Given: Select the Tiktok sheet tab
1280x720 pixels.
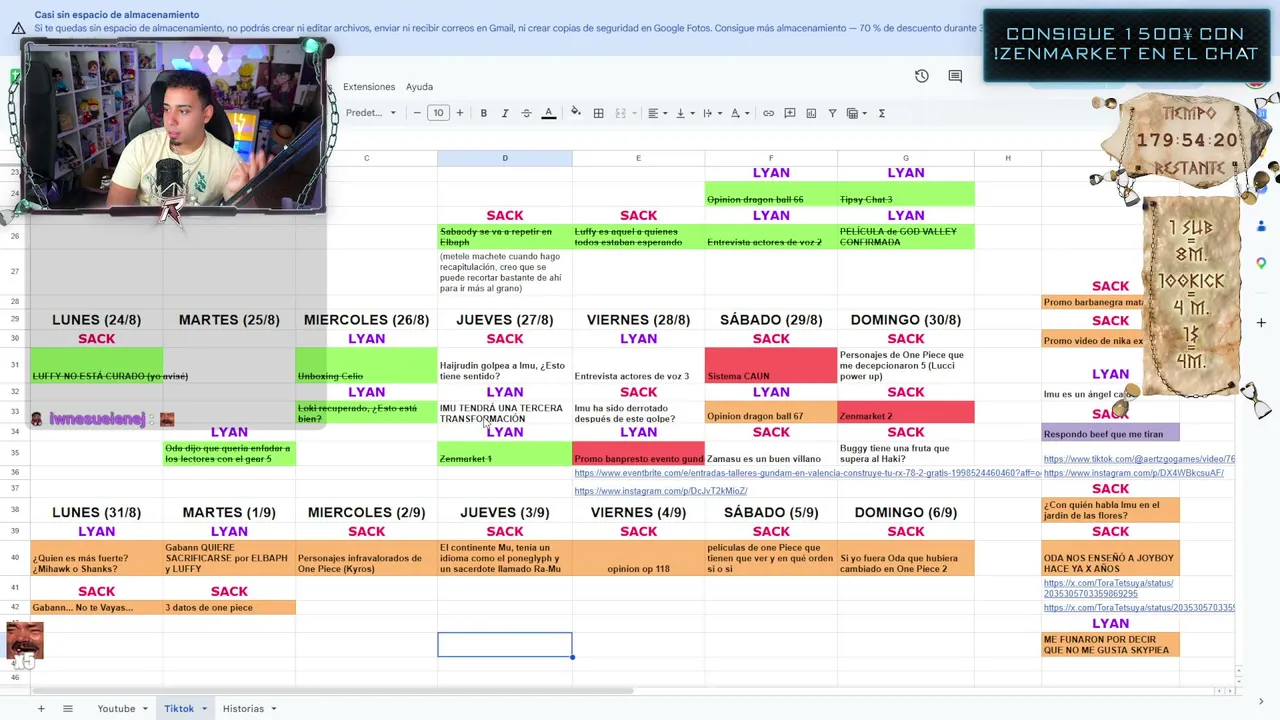Looking at the screenshot, I should click(179, 709).
